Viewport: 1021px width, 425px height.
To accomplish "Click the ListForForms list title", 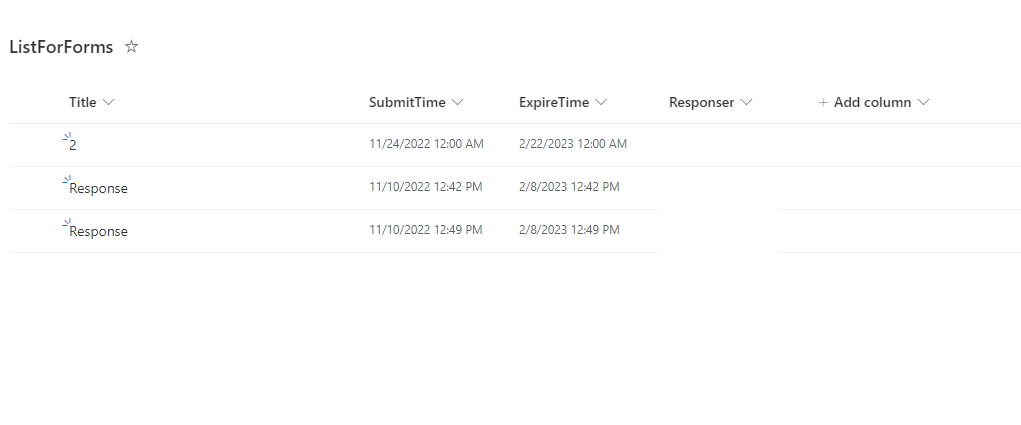I will click(x=61, y=47).
